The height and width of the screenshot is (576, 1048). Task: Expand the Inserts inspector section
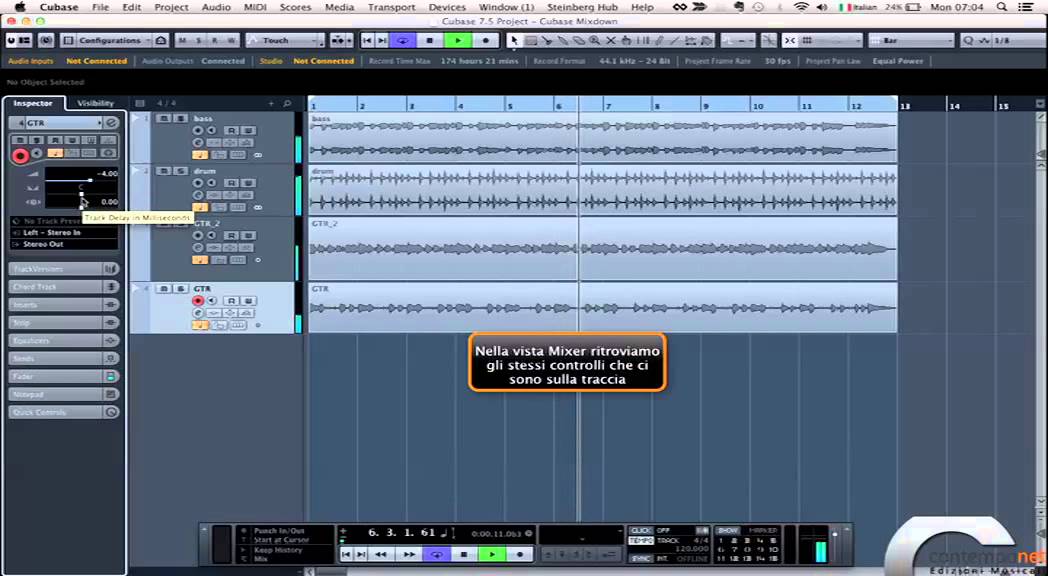(x=64, y=305)
